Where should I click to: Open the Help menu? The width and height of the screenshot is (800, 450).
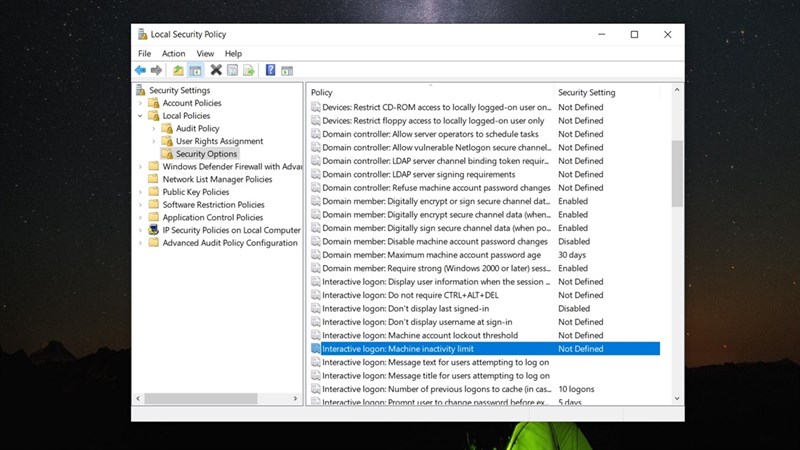pos(233,54)
